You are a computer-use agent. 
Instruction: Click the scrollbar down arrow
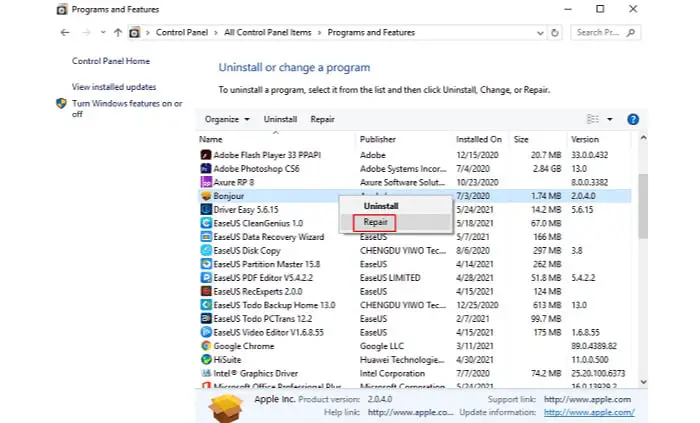[643, 382]
